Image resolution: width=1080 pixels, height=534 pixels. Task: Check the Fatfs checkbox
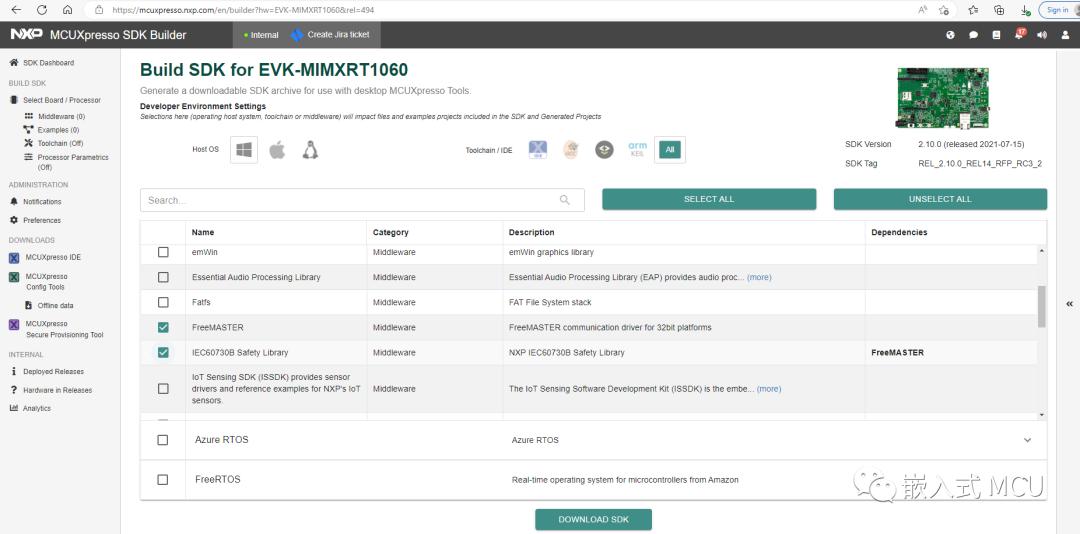163,302
